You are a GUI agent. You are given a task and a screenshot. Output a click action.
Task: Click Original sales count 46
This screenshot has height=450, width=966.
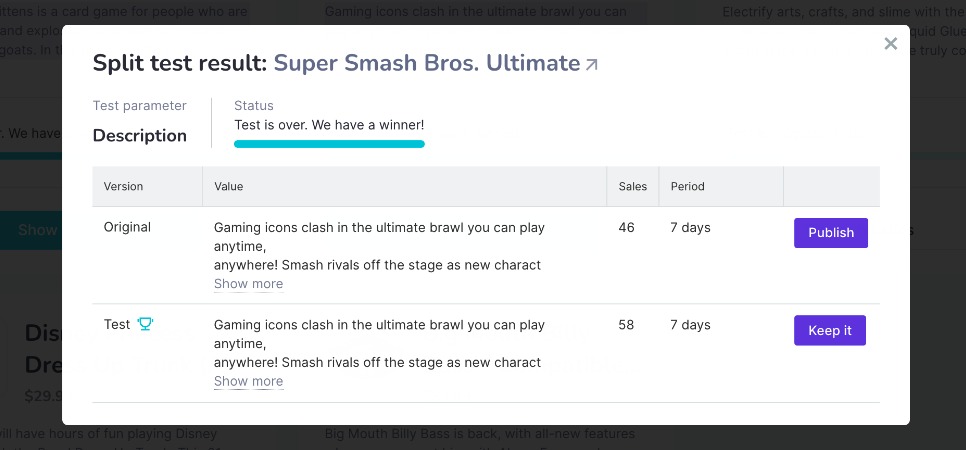click(x=626, y=227)
